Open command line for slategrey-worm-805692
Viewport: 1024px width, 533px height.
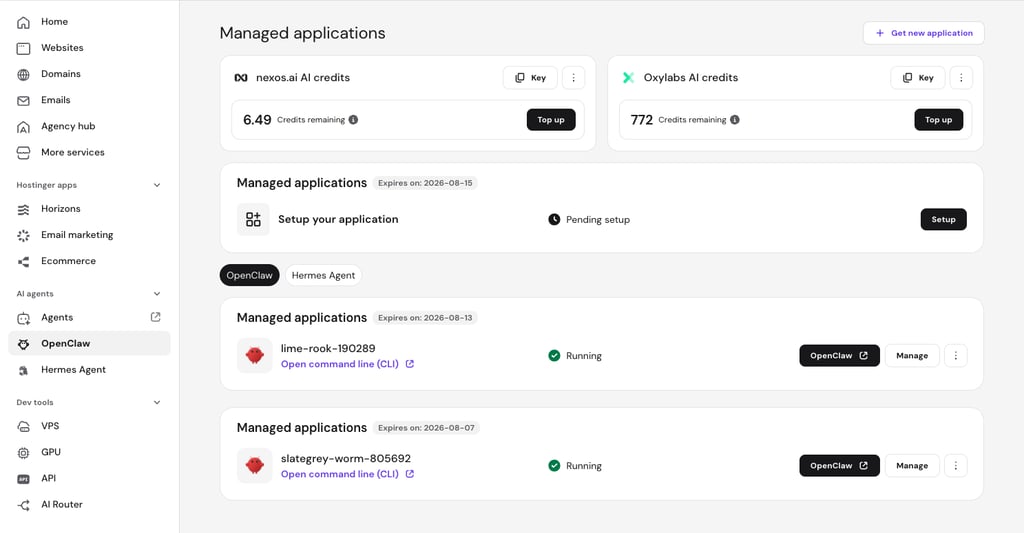[347, 474]
